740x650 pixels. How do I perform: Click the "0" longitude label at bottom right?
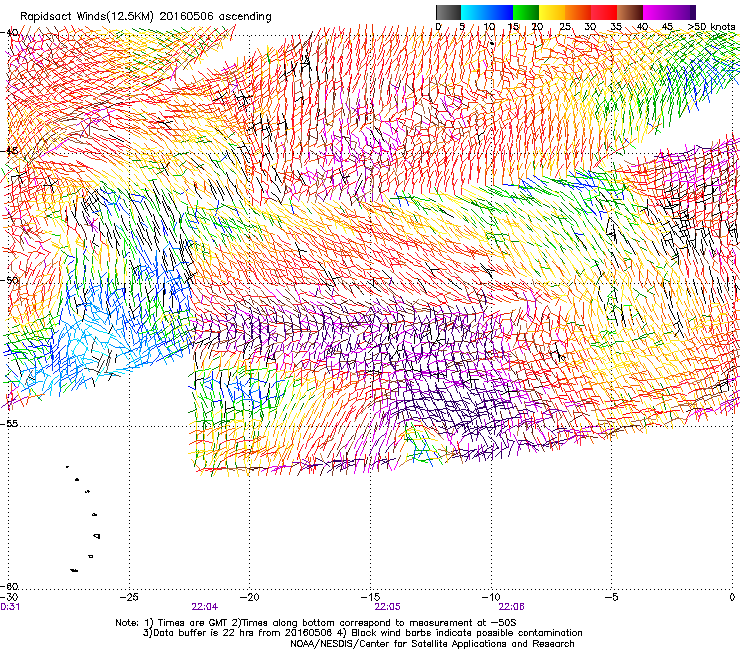click(x=732, y=597)
